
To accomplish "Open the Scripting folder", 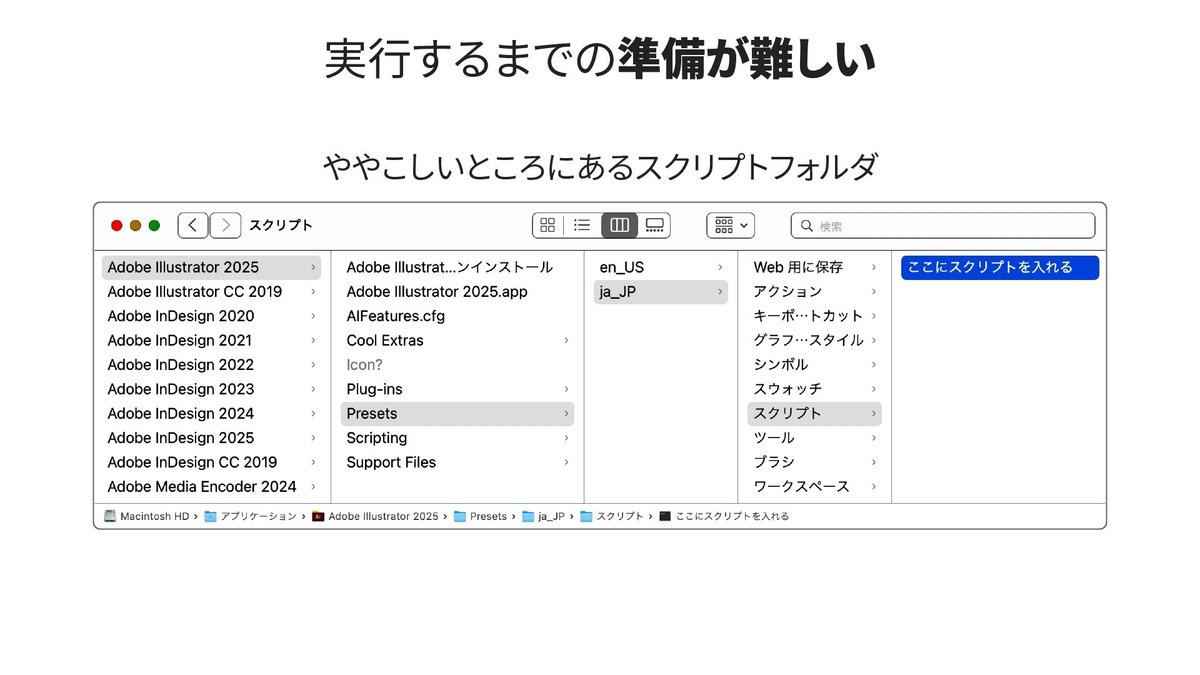I will (x=457, y=438).
